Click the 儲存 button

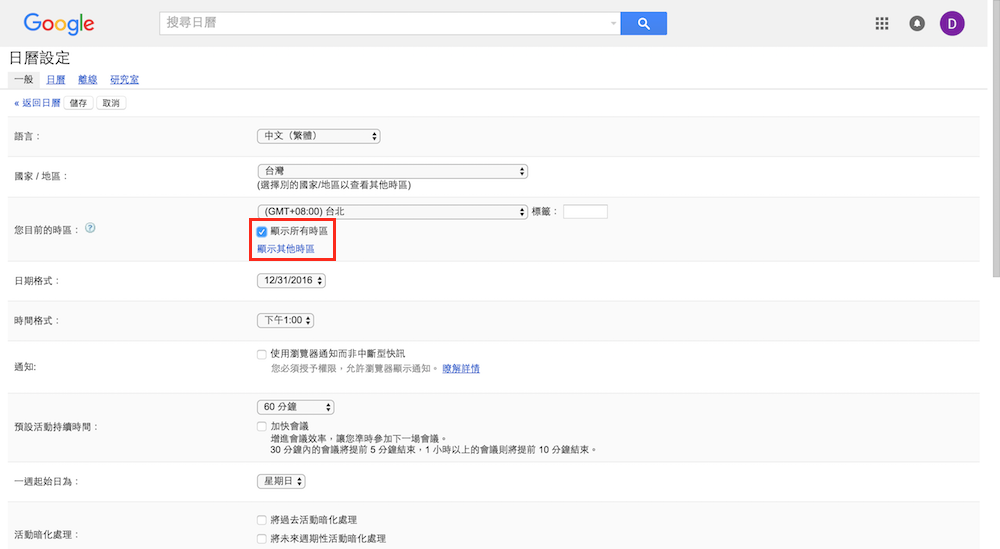tap(78, 103)
